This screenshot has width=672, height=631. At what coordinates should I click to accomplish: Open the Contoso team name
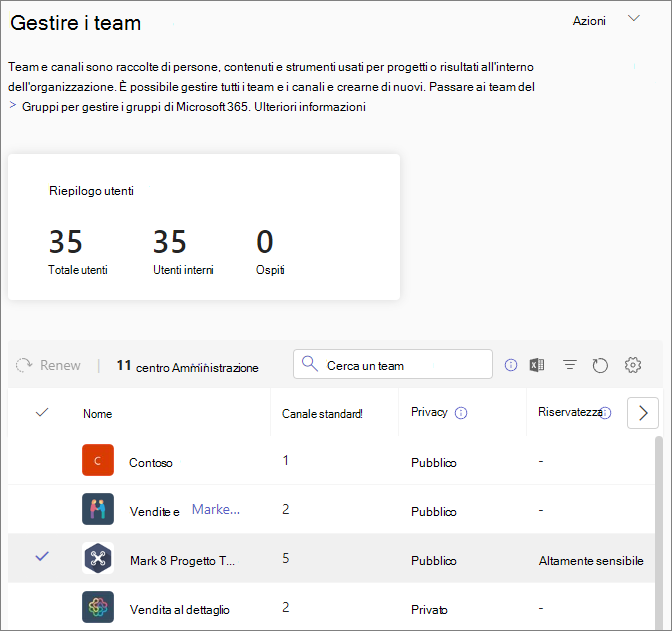pos(151,463)
